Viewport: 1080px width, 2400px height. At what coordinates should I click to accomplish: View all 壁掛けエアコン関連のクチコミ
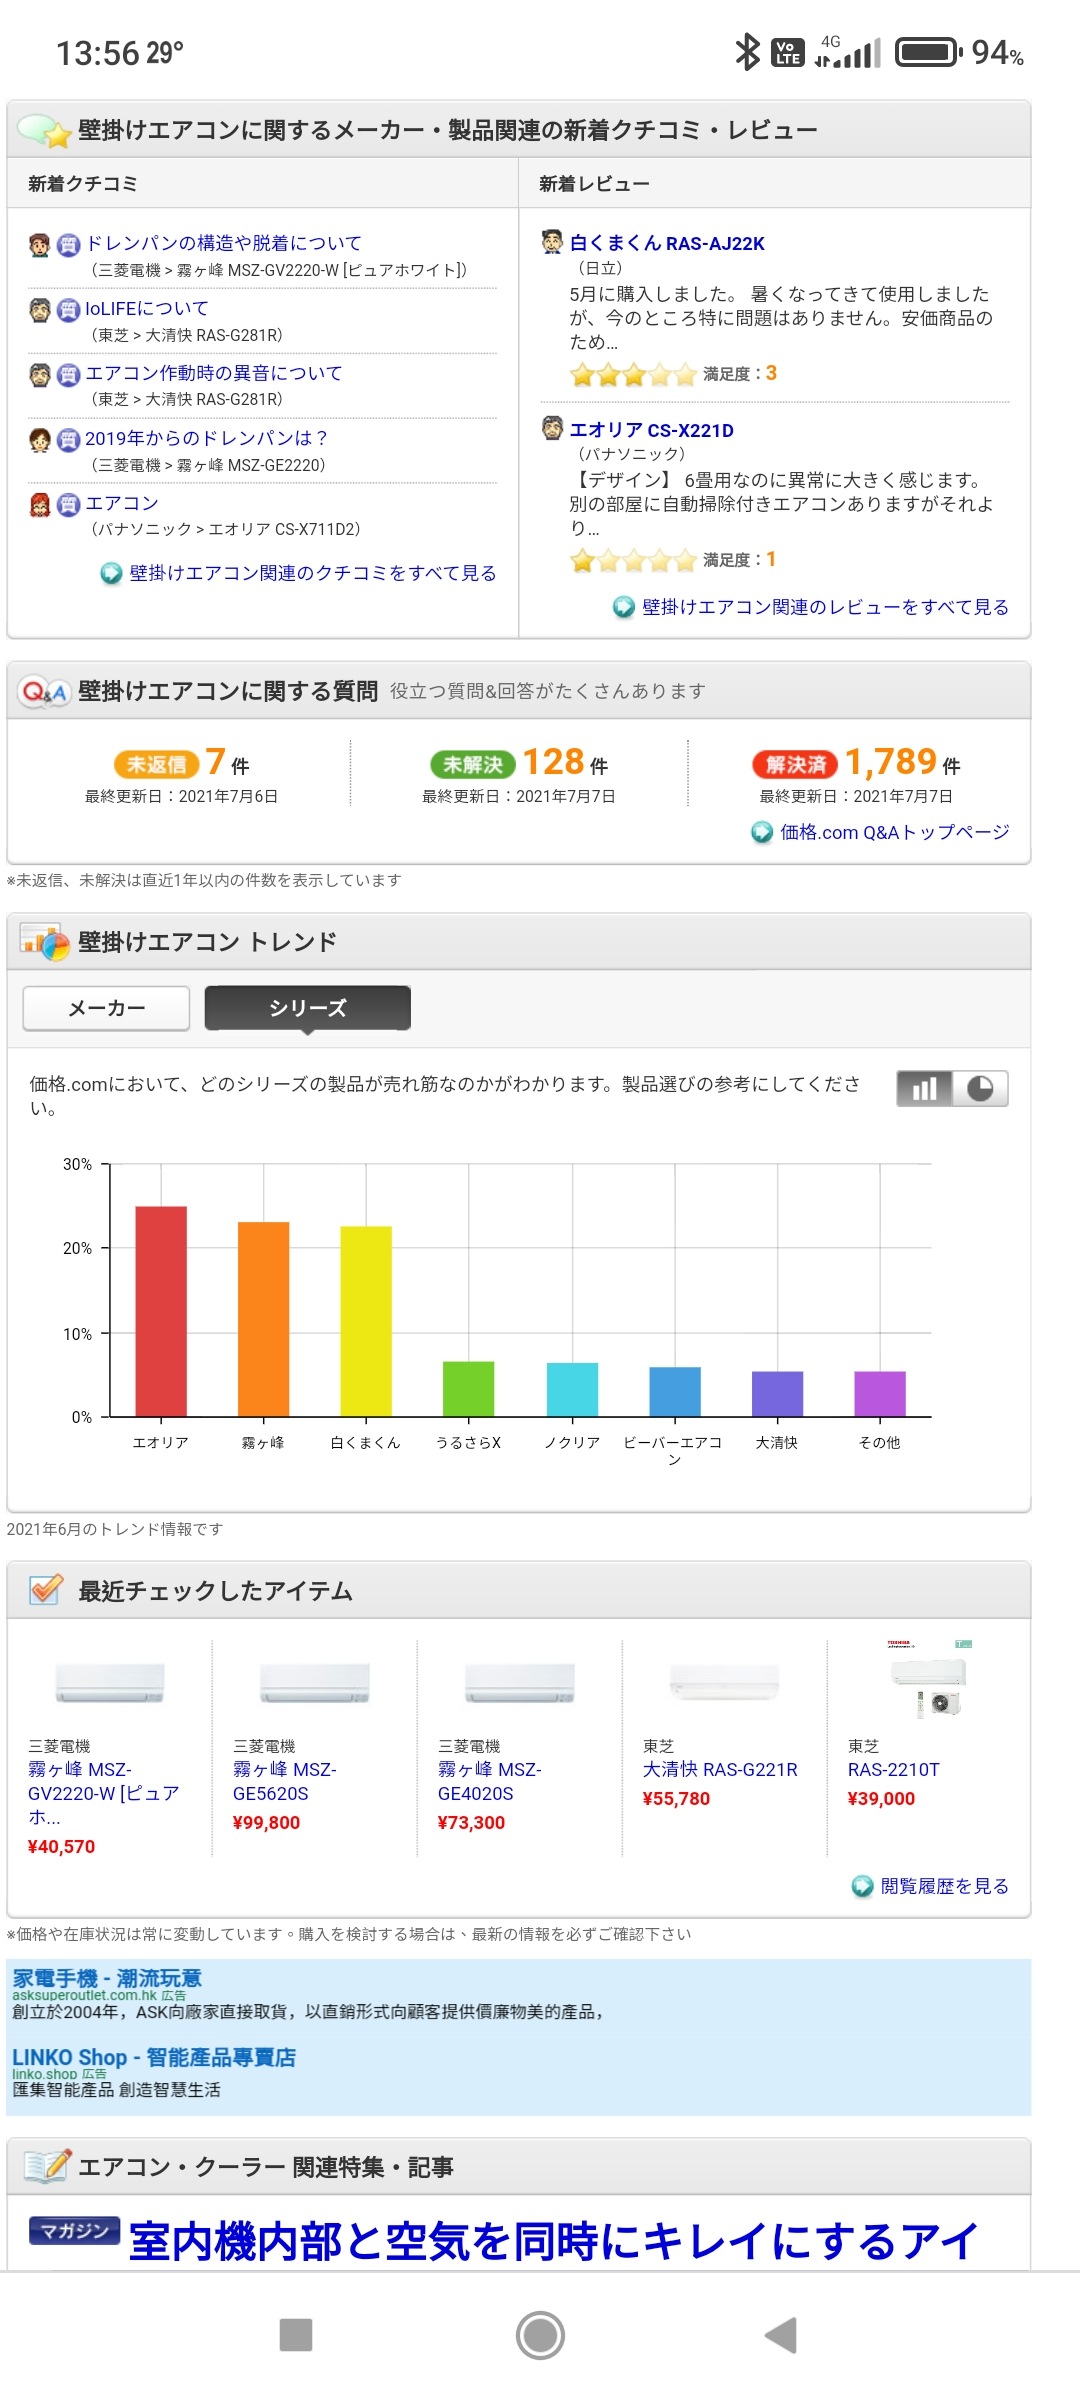[x=313, y=573]
